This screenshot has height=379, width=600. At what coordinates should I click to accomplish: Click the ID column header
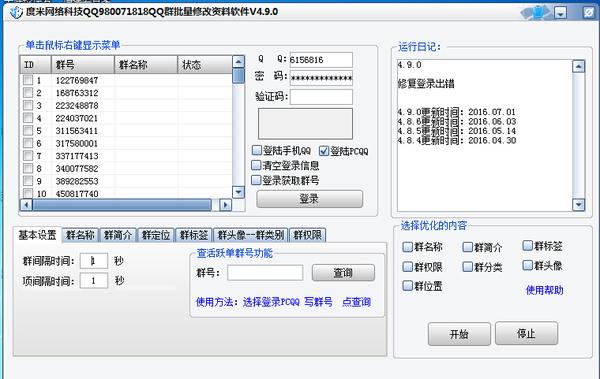(x=36, y=64)
